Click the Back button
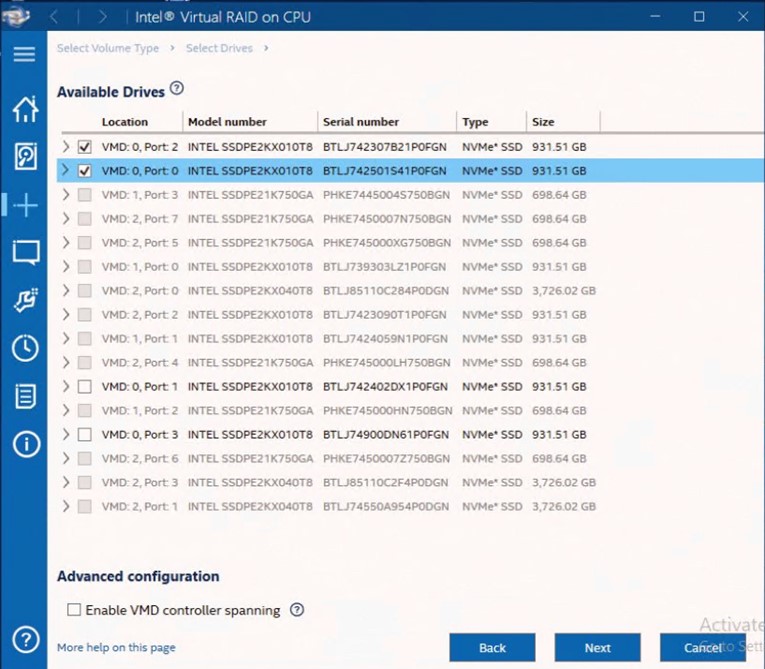The image size is (765, 669). (x=492, y=648)
